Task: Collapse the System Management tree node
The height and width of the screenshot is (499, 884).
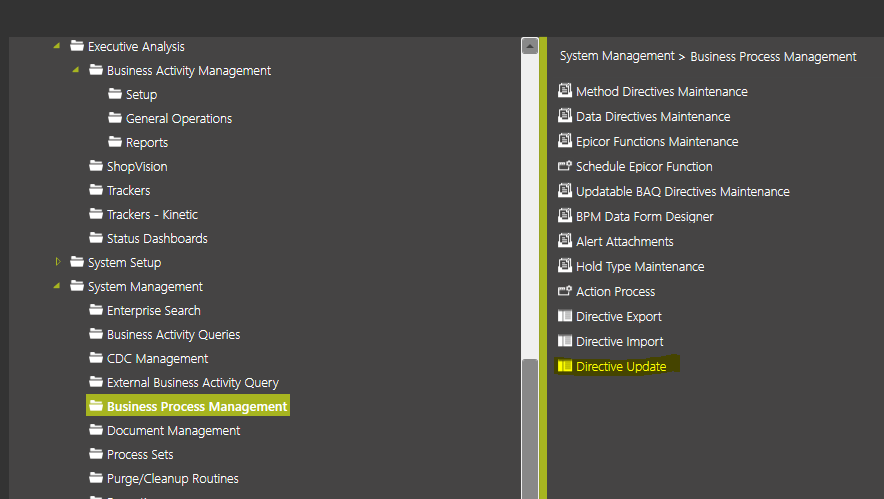Action: 56,286
